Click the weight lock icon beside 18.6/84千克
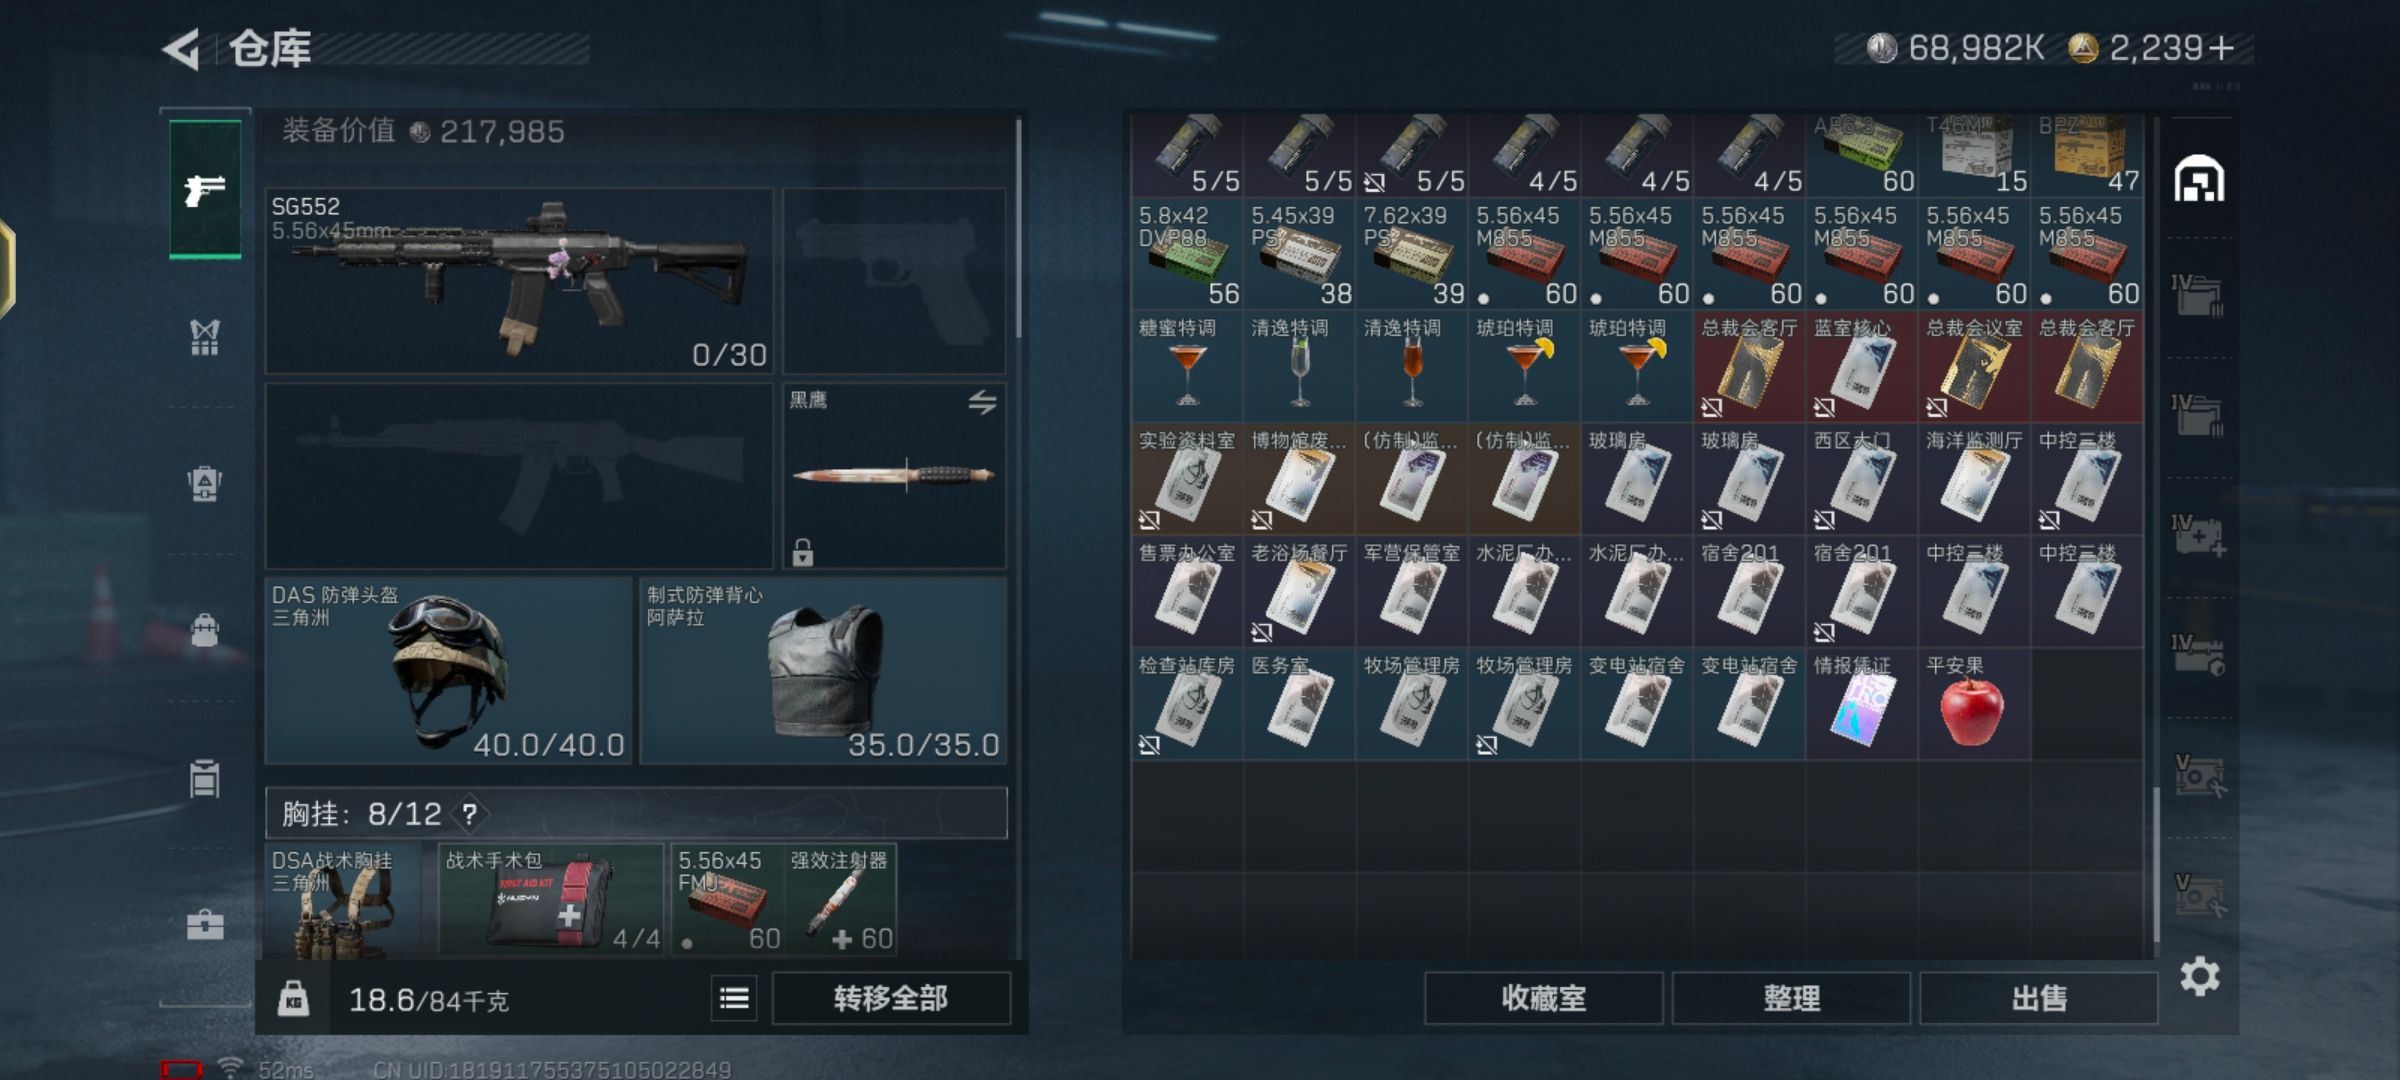The height and width of the screenshot is (1080, 2400). [293, 999]
